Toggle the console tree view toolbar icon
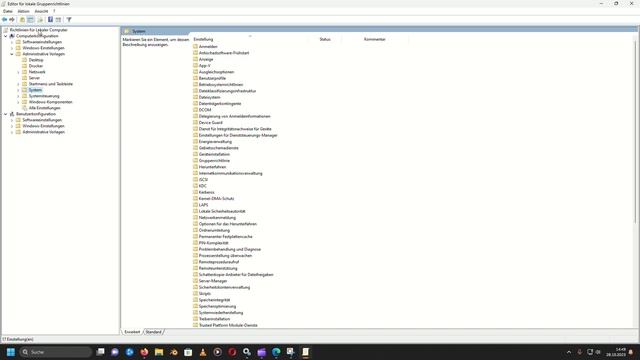Viewport: 640px width, 360px height. (x=31, y=20)
